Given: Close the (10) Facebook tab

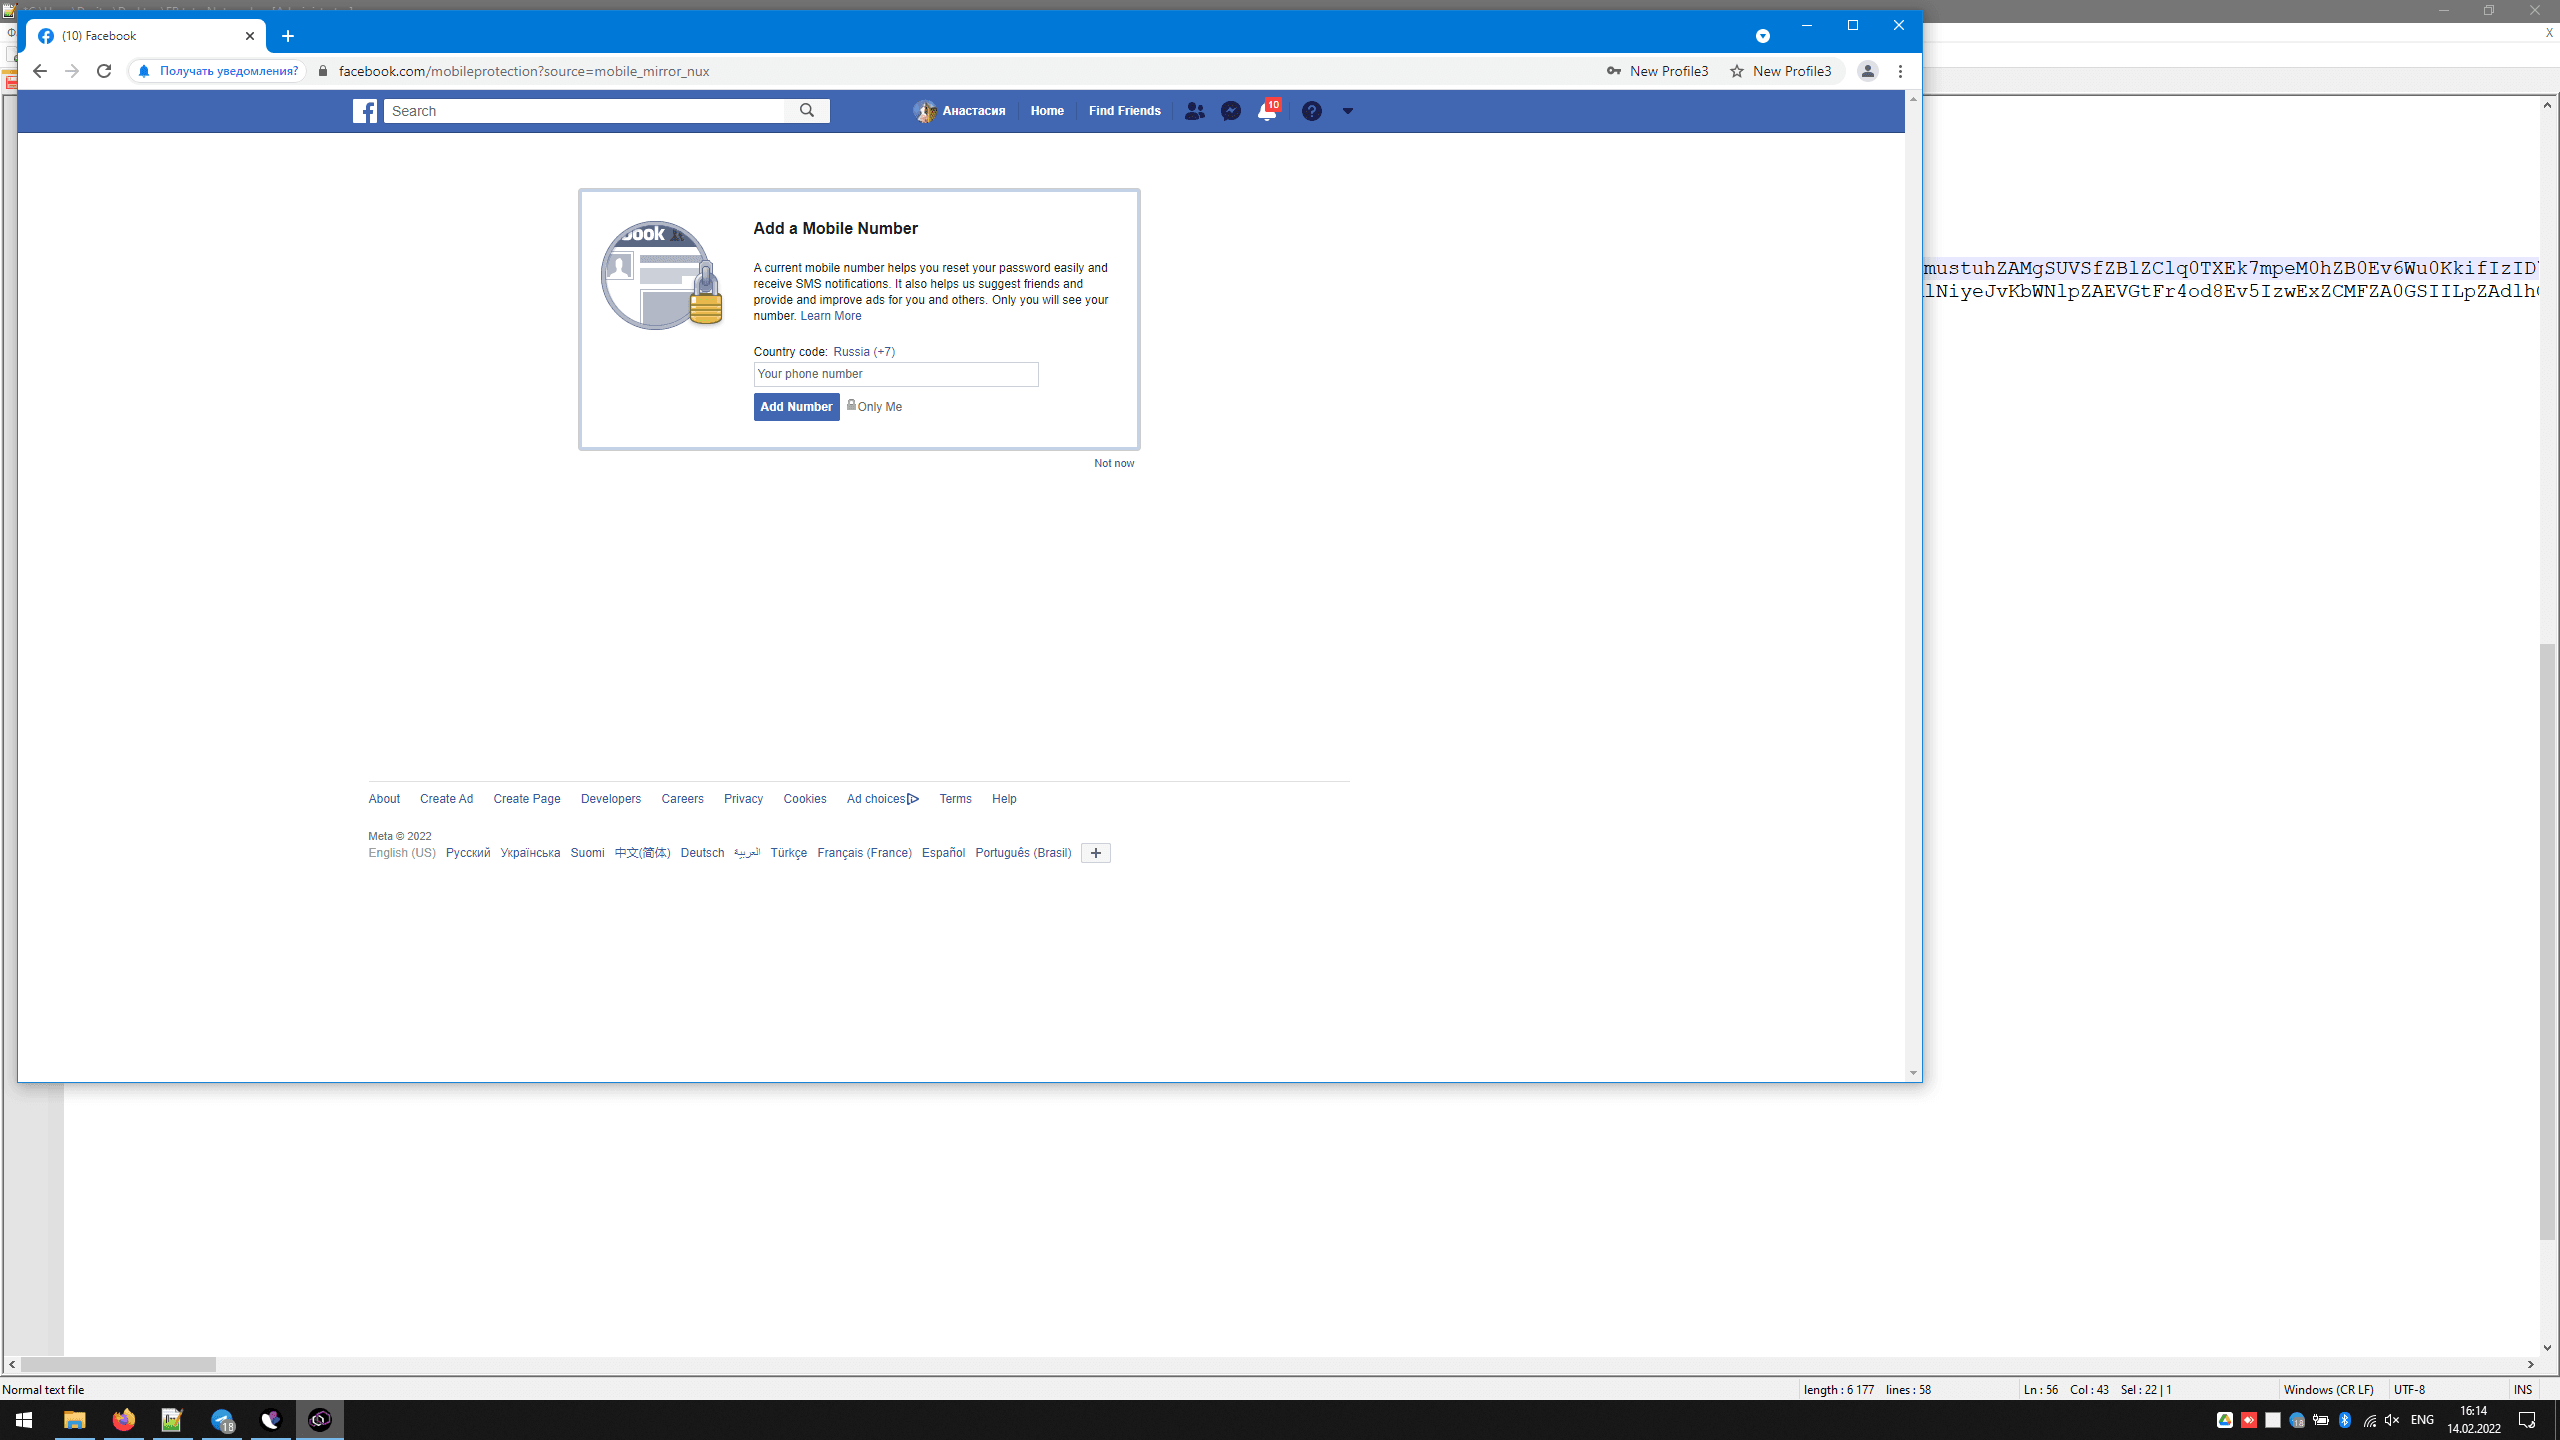Looking at the screenshot, I should (250, 36).
